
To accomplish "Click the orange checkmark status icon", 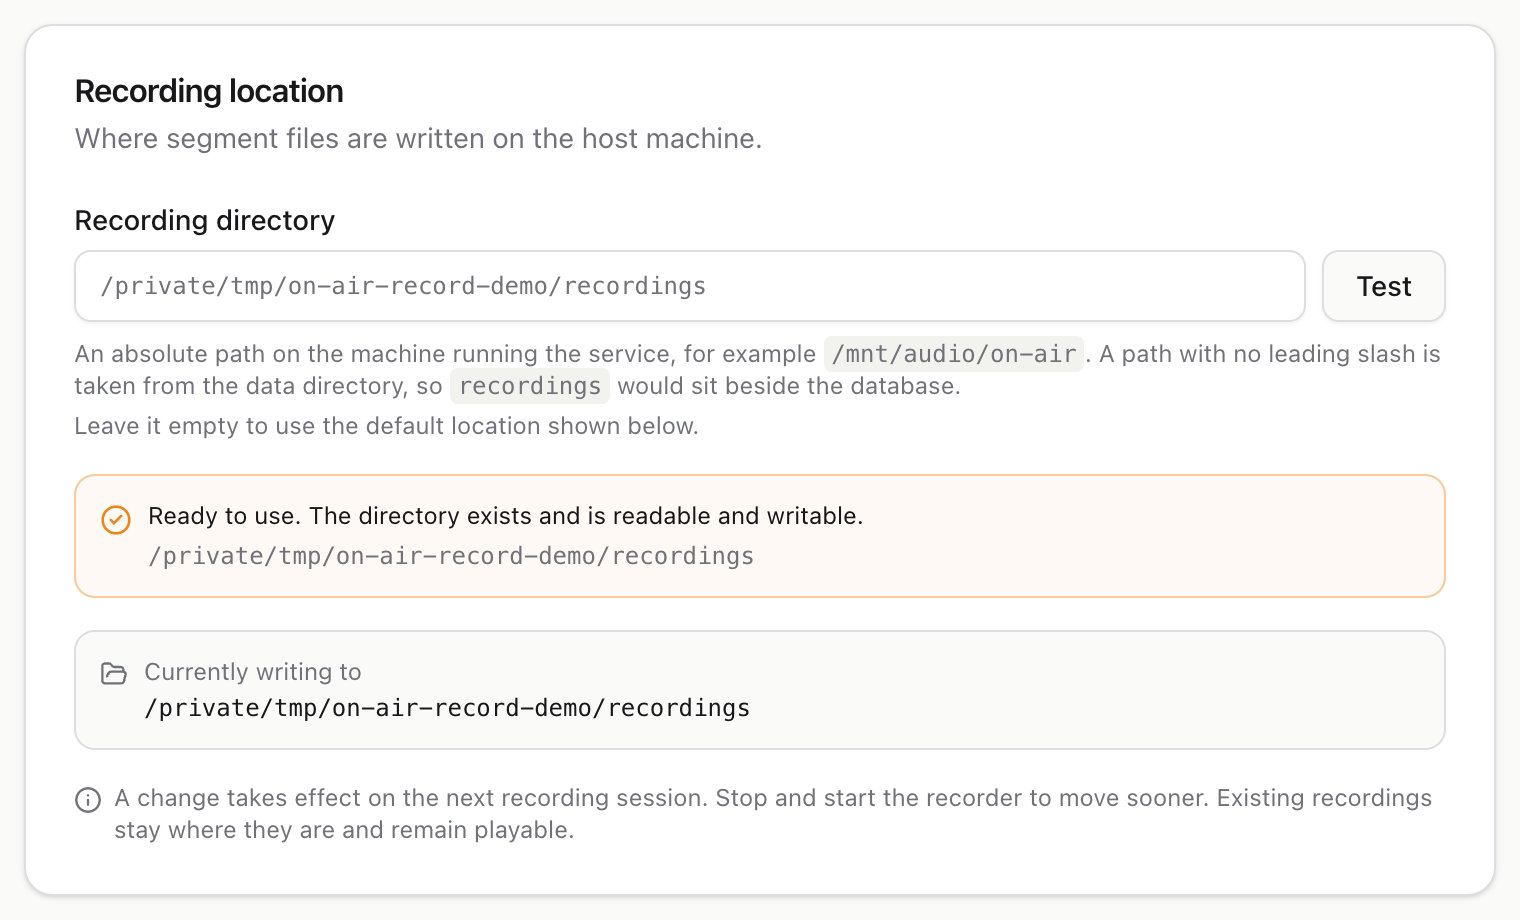I will pos(116,520).
